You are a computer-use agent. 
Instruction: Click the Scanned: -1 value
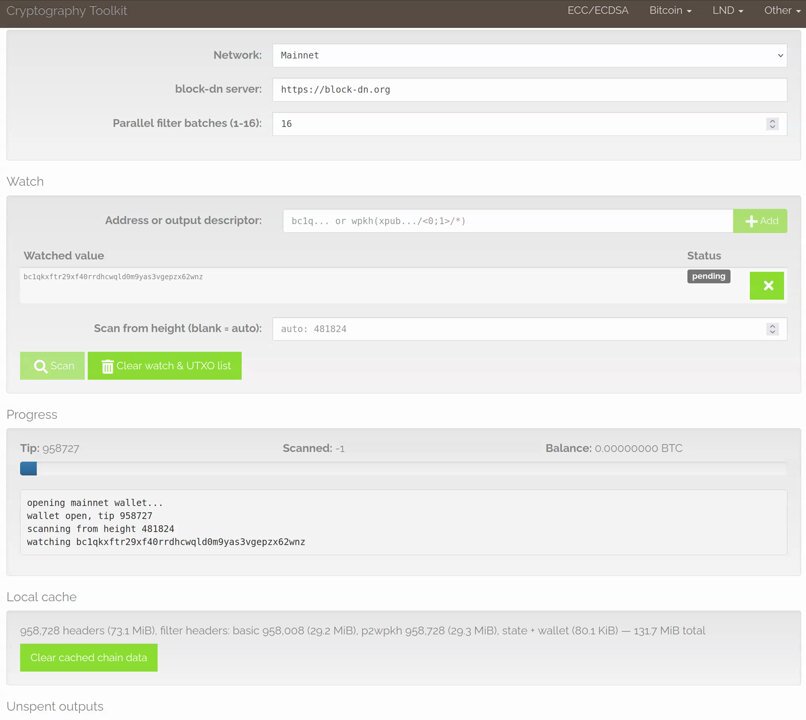(x=314, y=449)
